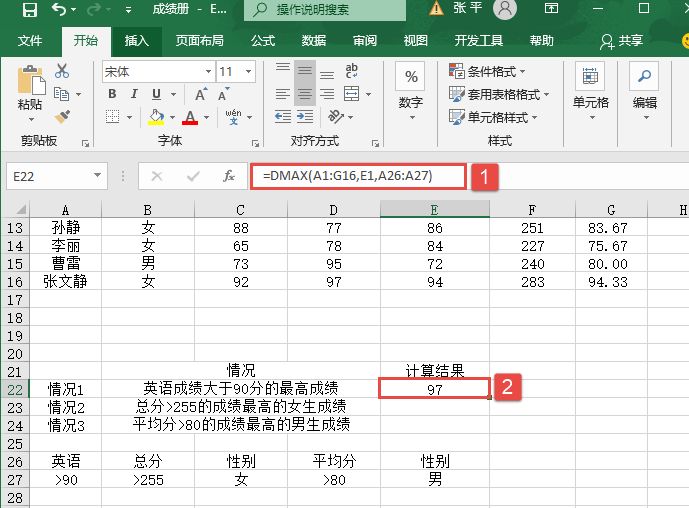Open the 公式 ribbon tab
The image size is (689, 508).
coord(262,41)
